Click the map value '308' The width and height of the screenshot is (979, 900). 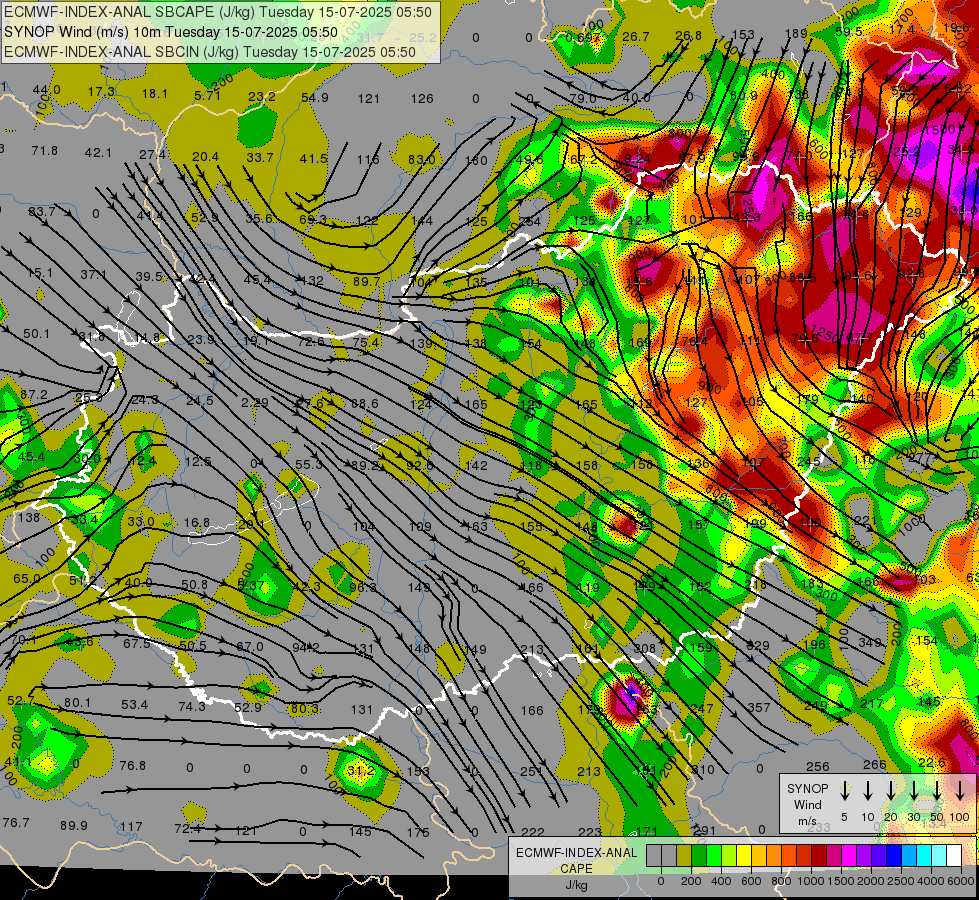click(x=644, y=648)
